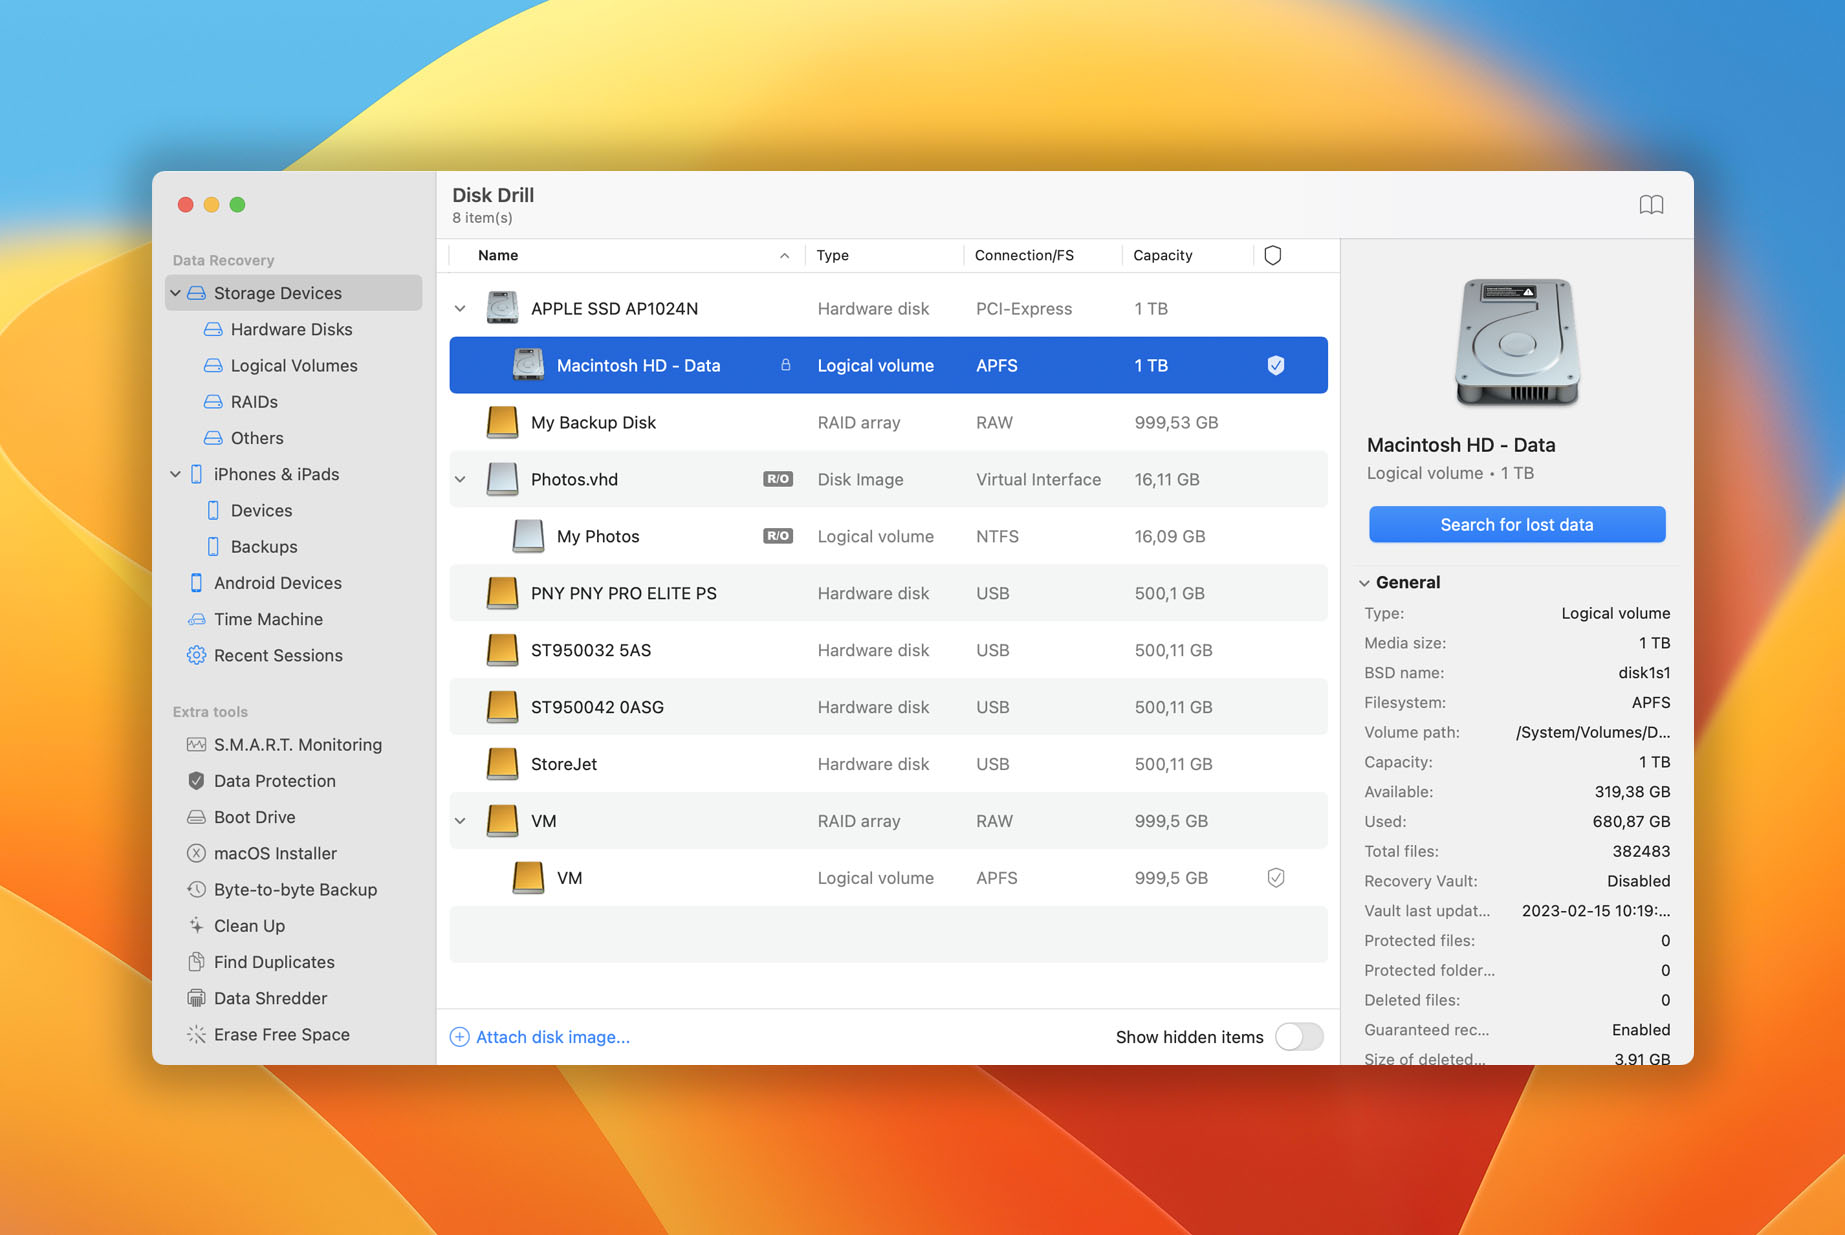The height and width of the screenshot is (1235, 1845).
Task: Click the lock icon beside Macintosh HD - Data
Action: coord(786,365)
